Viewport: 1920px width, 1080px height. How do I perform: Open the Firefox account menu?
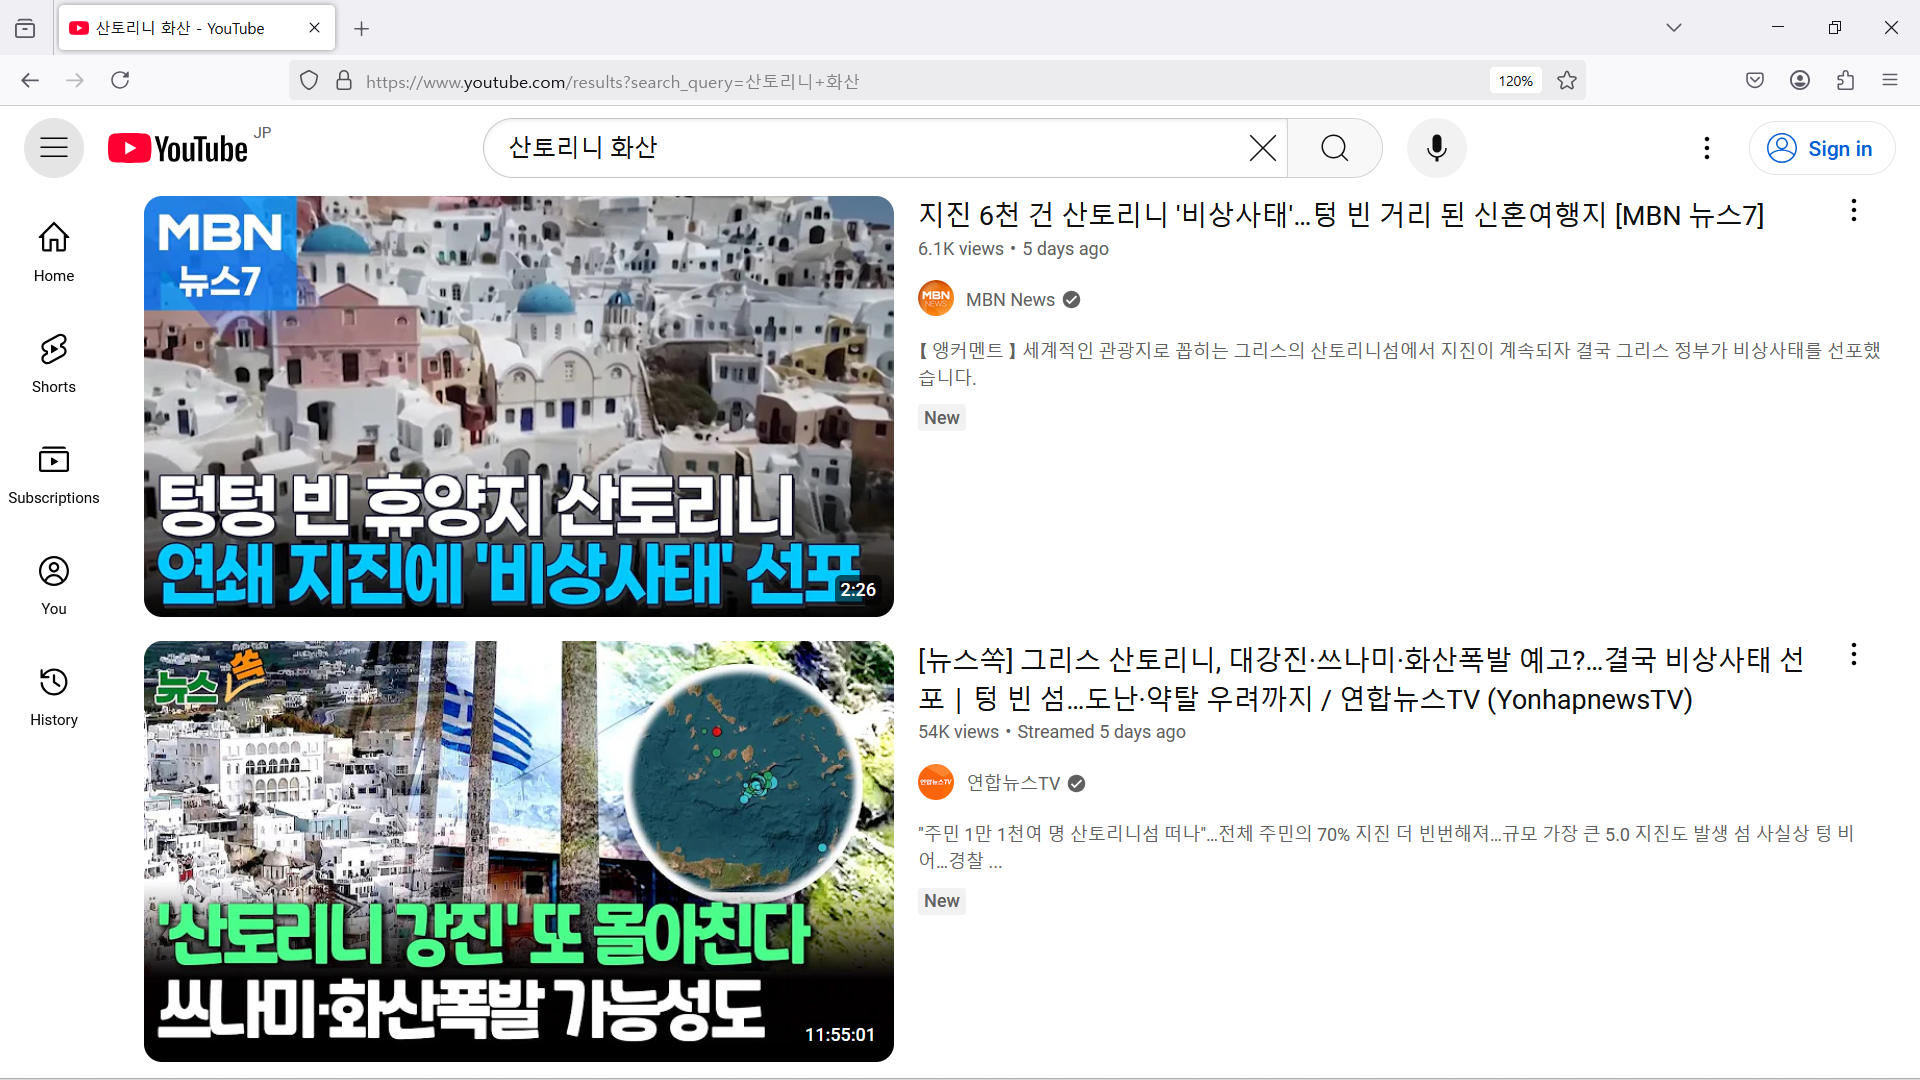pos(1800,80)
